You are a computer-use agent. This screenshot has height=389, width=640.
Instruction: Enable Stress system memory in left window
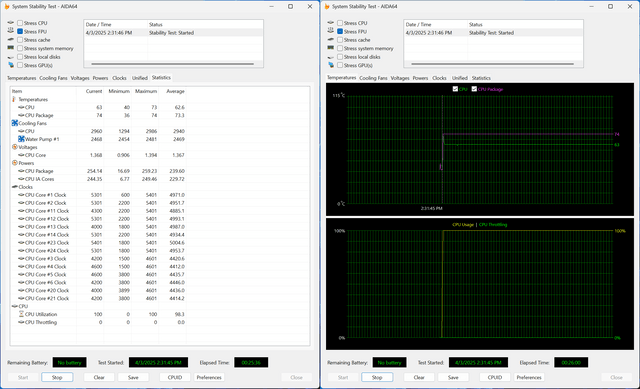[20, 48]
